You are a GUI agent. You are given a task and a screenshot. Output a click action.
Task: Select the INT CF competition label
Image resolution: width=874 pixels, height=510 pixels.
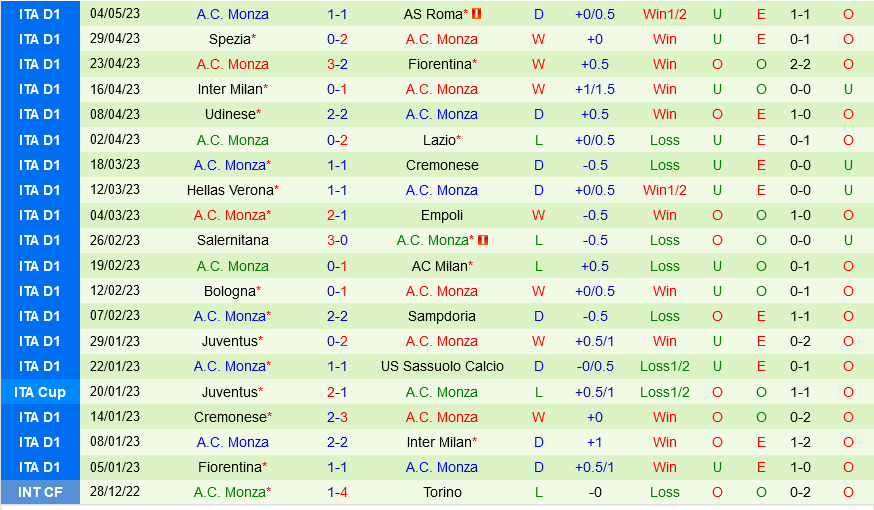pos(40,492)
